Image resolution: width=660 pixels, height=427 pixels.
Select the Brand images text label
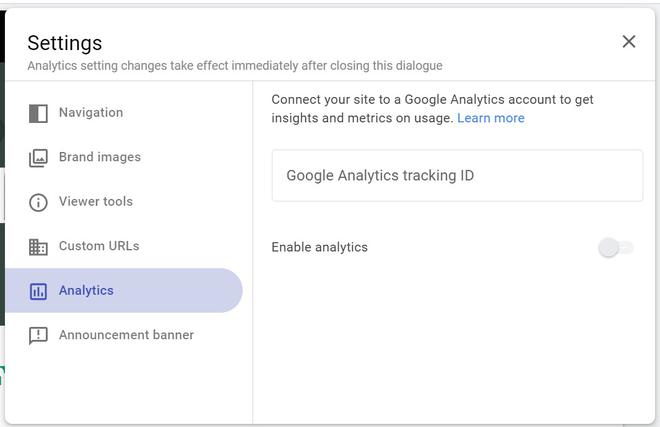(100, 157)
